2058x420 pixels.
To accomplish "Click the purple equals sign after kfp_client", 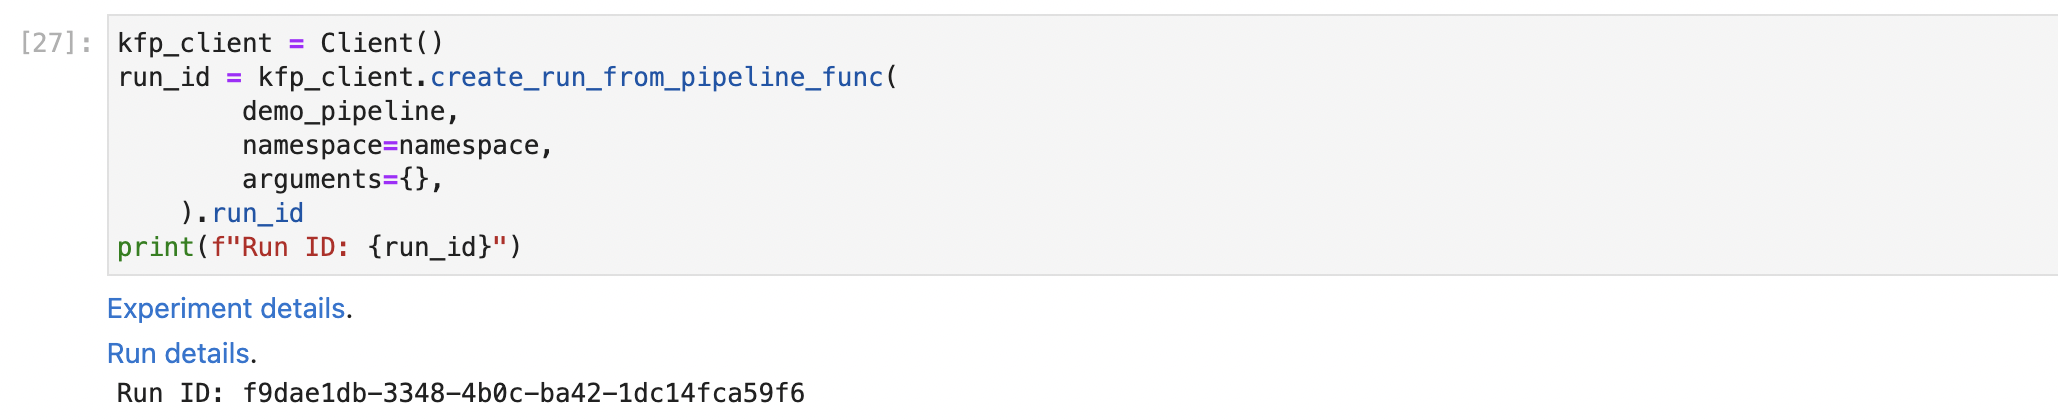I will (x=296, y=43).
